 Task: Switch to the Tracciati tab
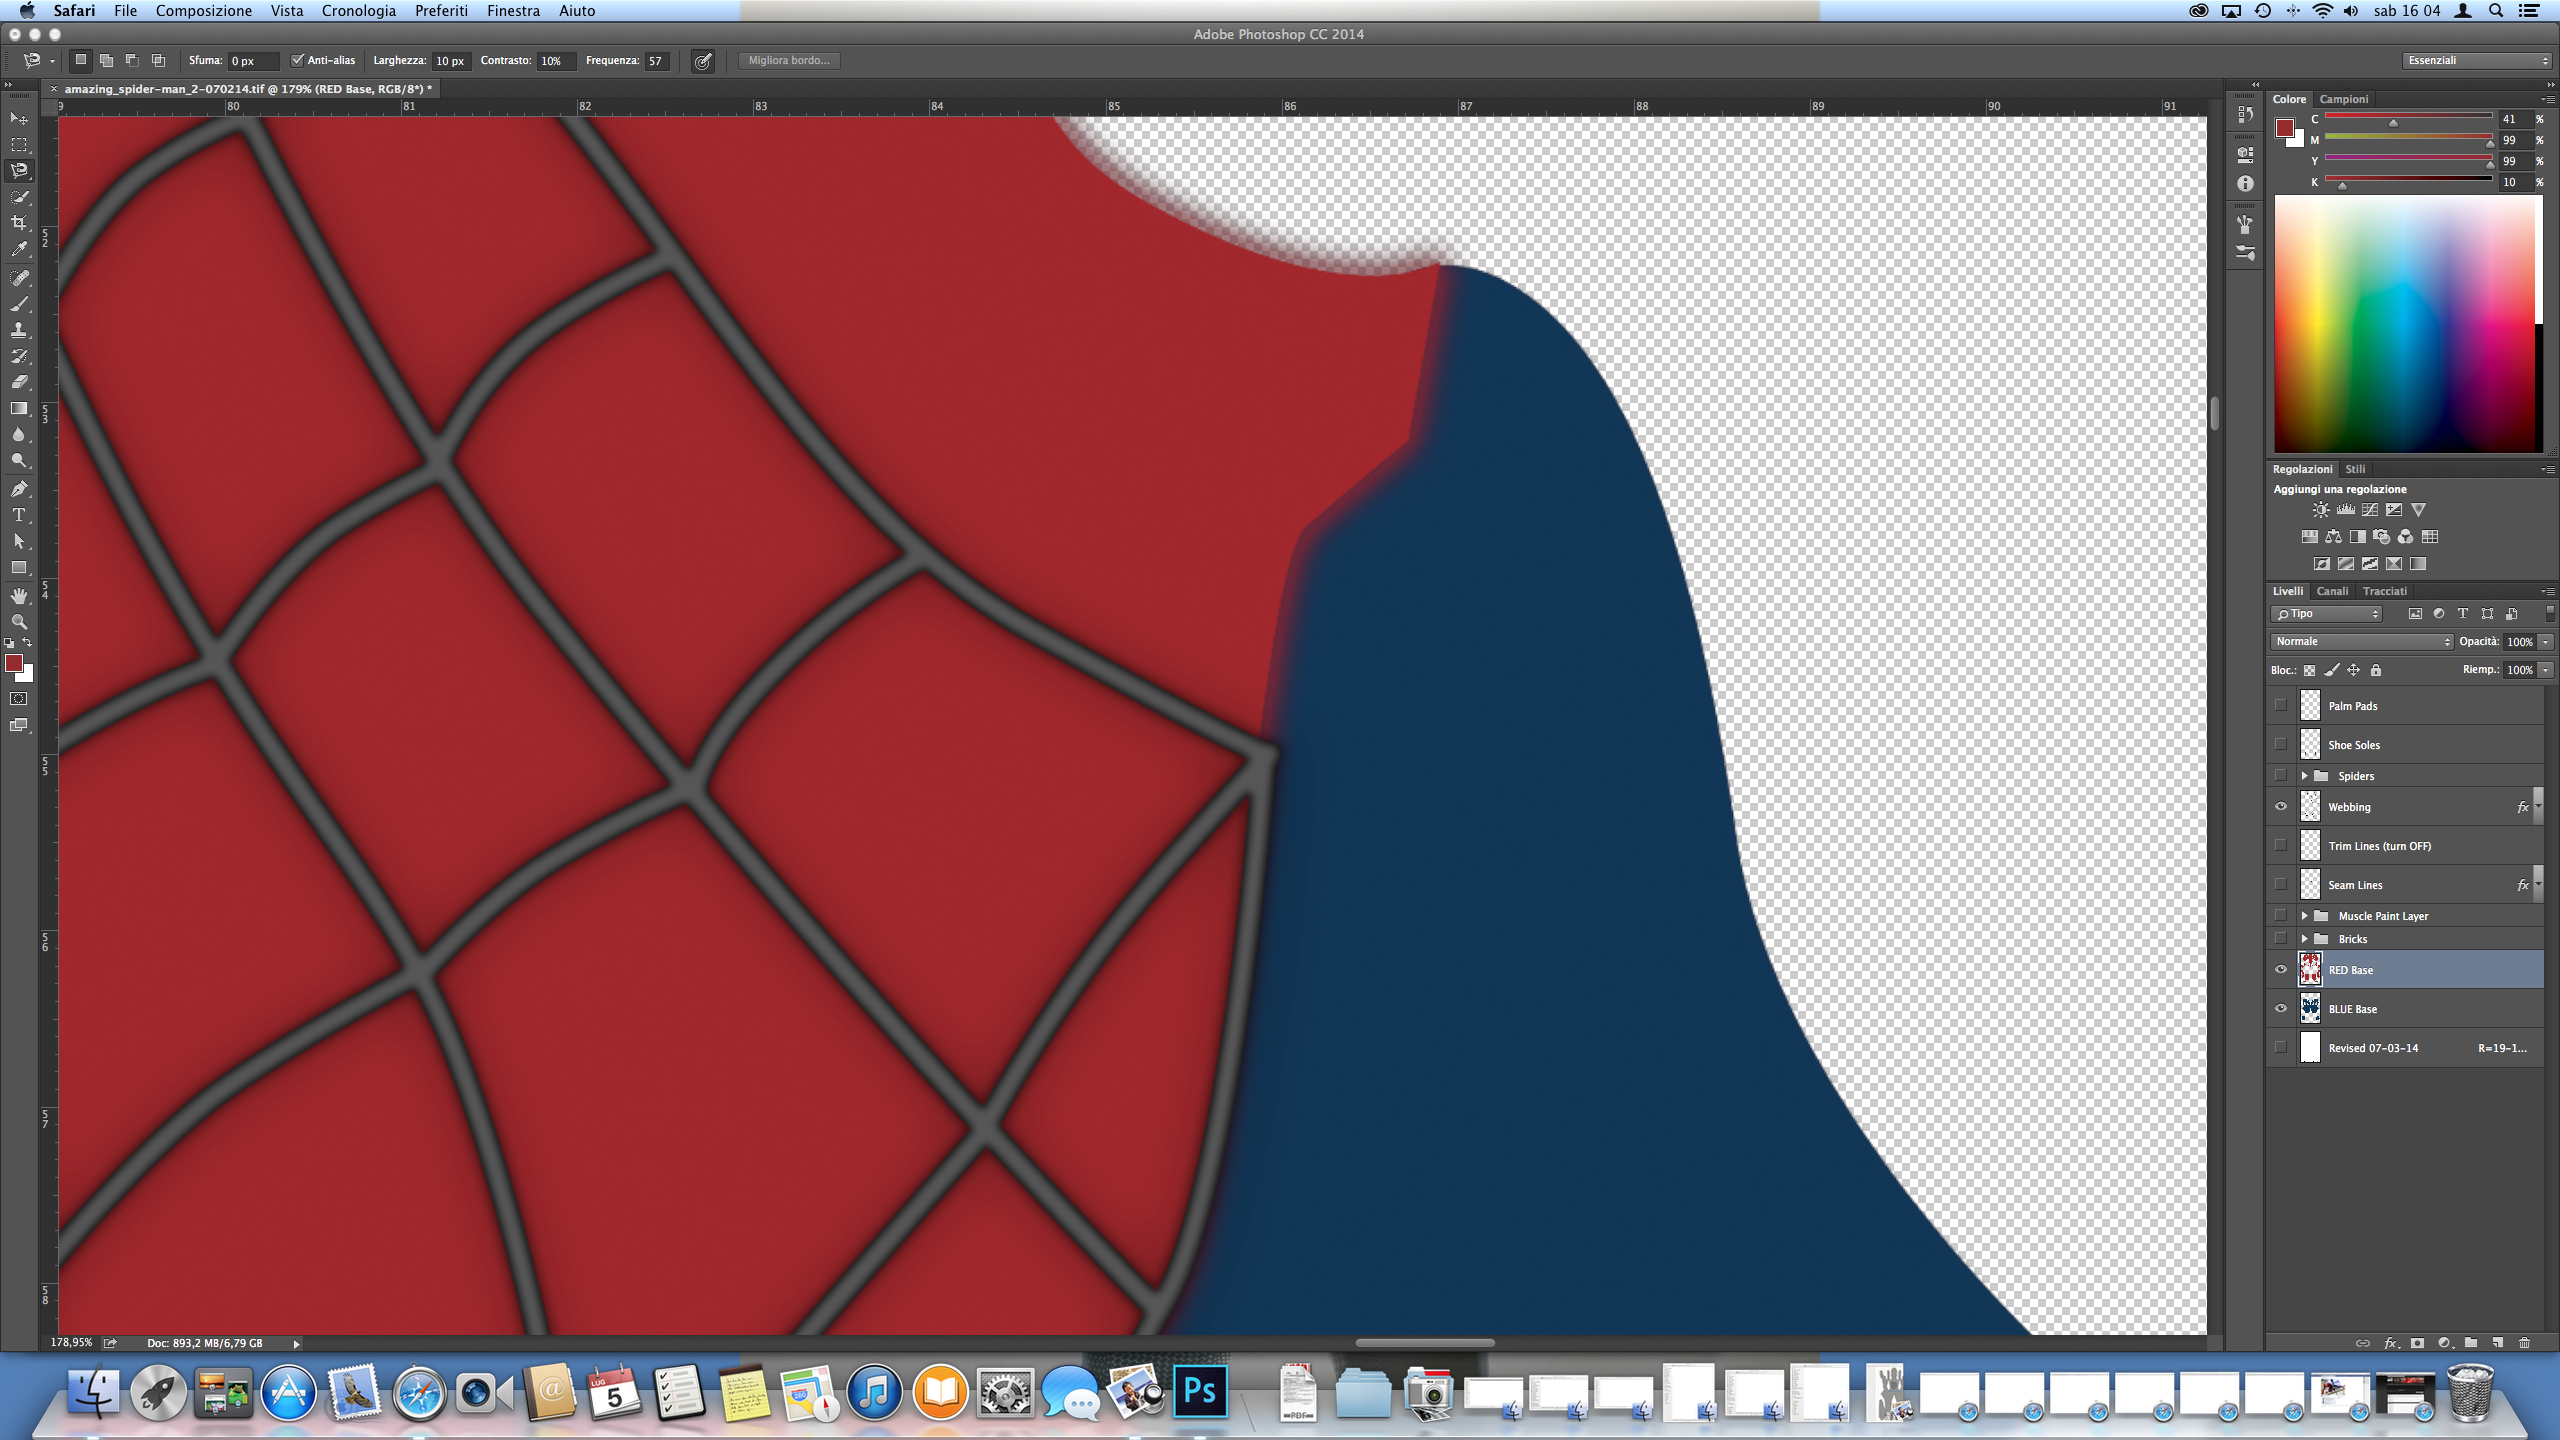click(2385, 591)
